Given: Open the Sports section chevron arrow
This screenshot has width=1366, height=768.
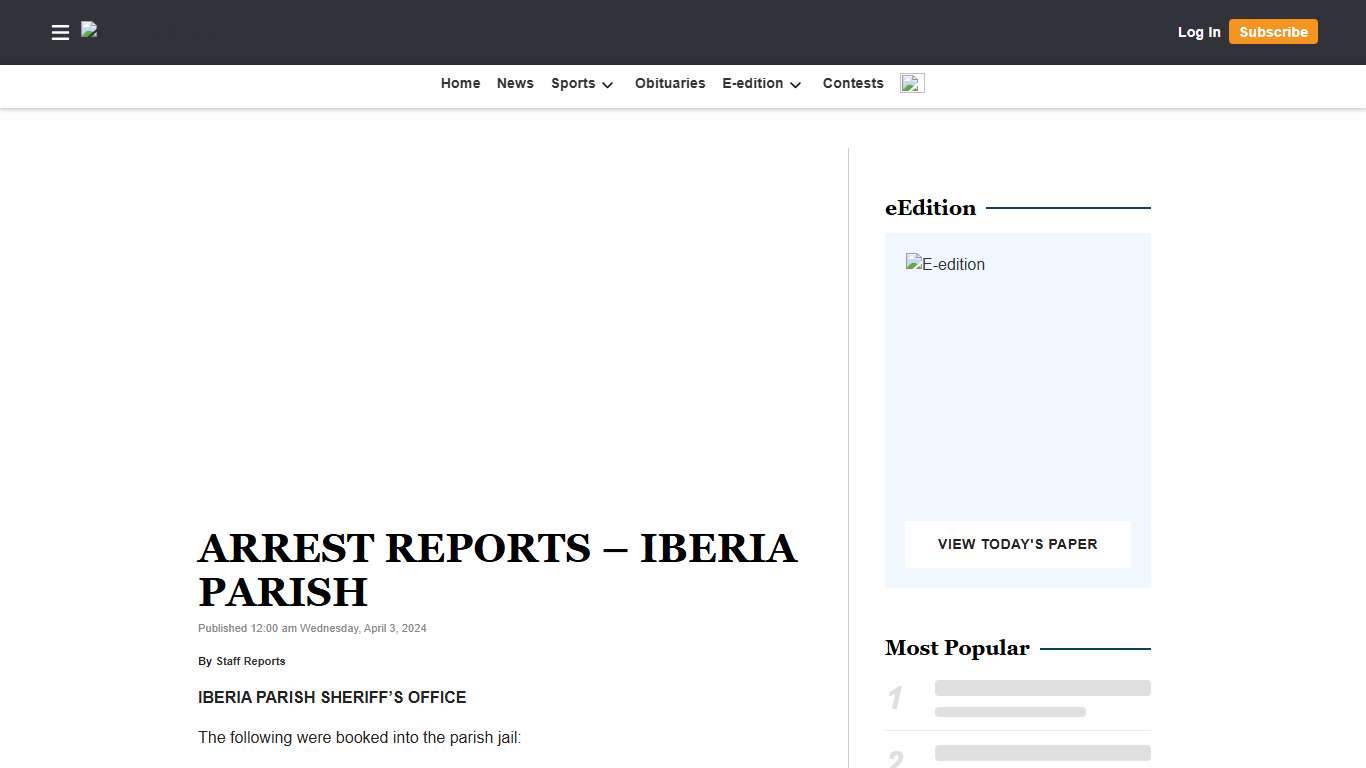Looking at the screenshot, I should (607, 86).
